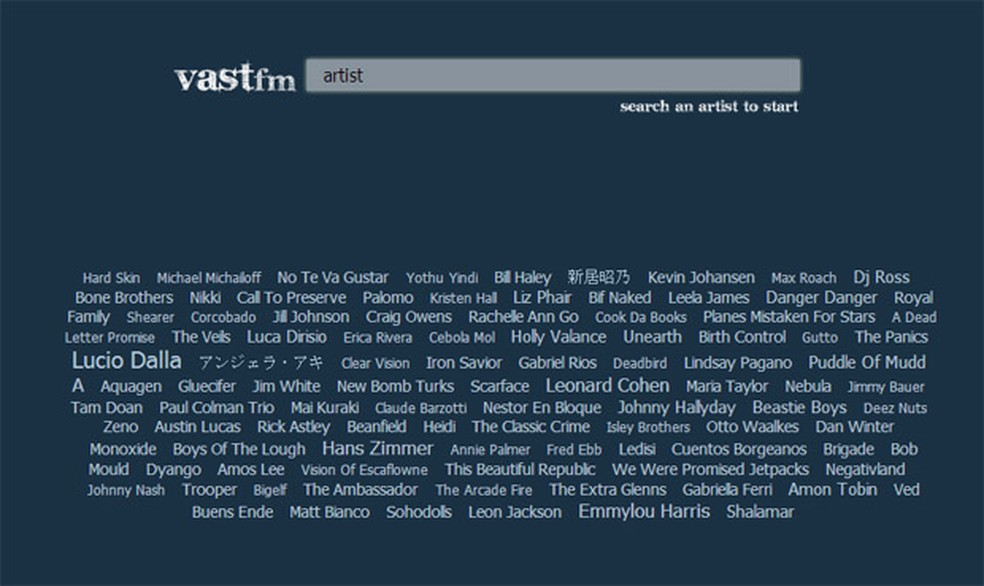Click the Nebula link
Image resolution: width=984 pixels, height=586 pixels.
click(808, 386)
